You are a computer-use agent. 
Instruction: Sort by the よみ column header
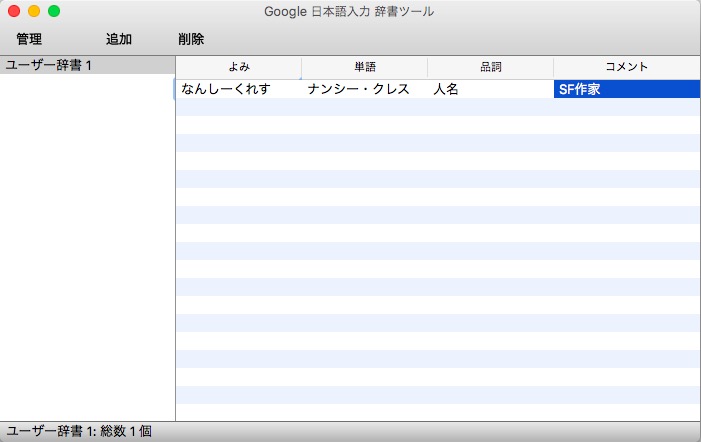click(x=239, y=67)
